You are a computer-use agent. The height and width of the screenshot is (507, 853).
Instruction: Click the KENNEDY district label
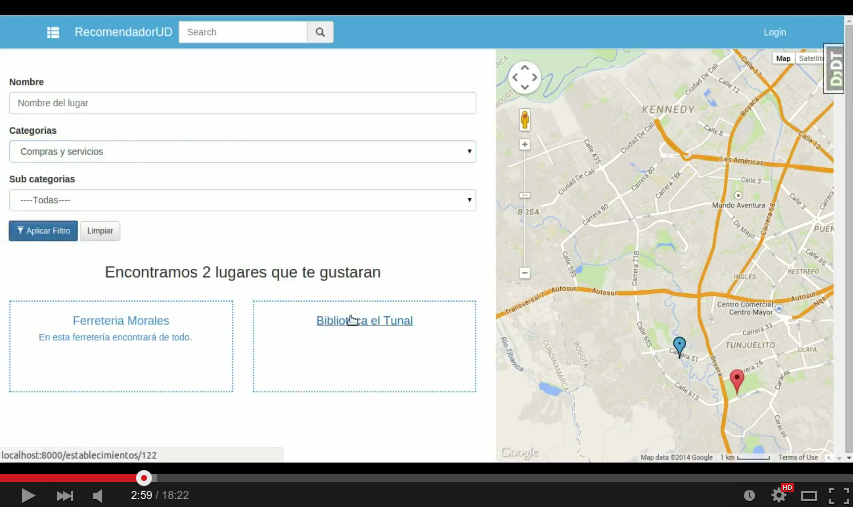click(x=669, y=109)
